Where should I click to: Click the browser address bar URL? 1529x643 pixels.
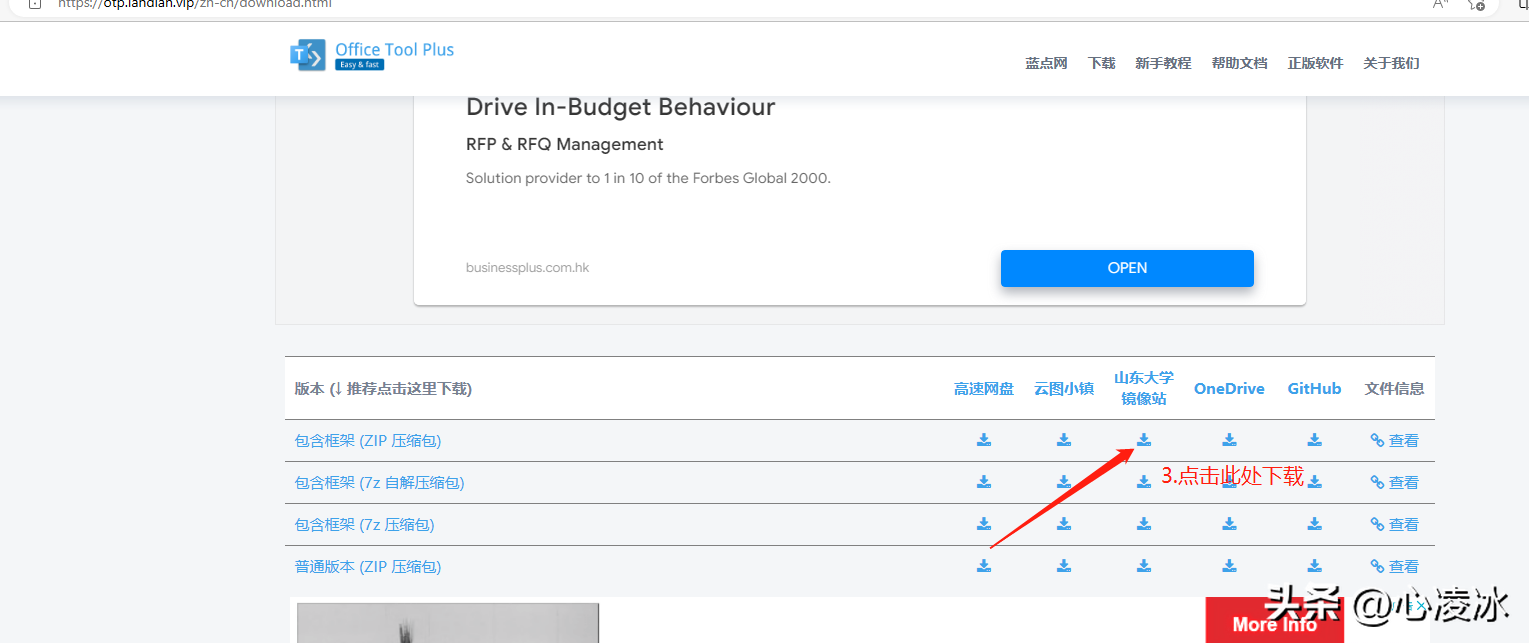(x=195, y=4)
